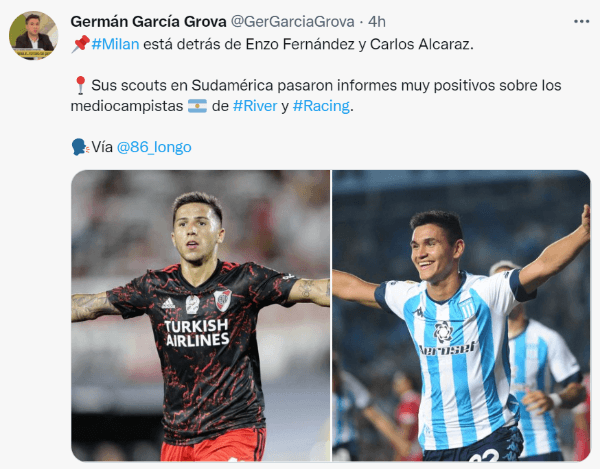
Task: Click the word mediocampistas in the tweet
Action: [127, 106]
